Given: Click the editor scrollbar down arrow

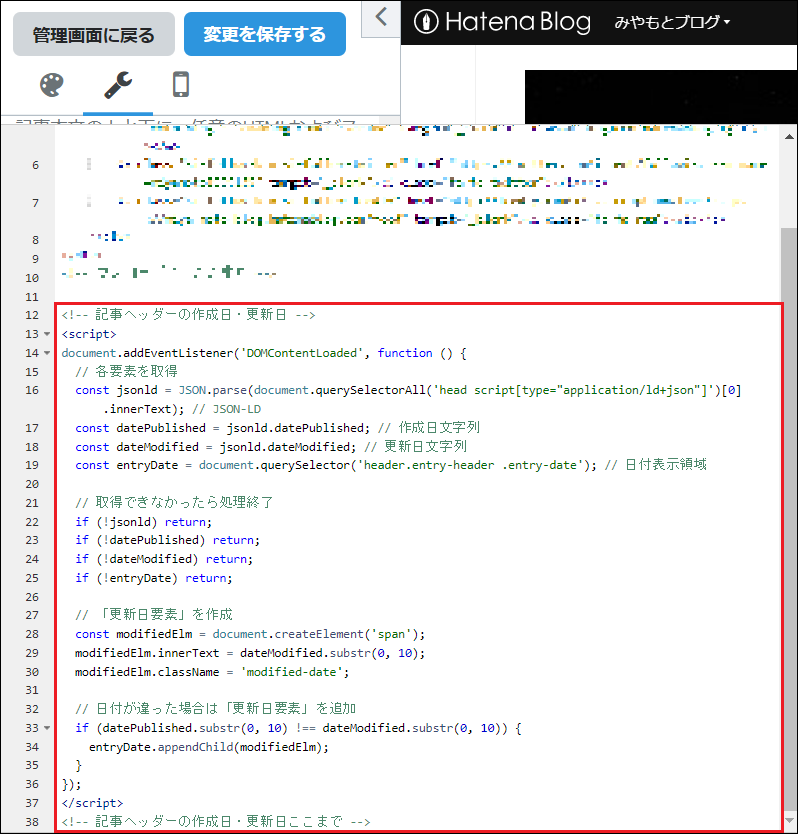Looking at the screenshot, I should pyautogui.click(x=789, y=821).
